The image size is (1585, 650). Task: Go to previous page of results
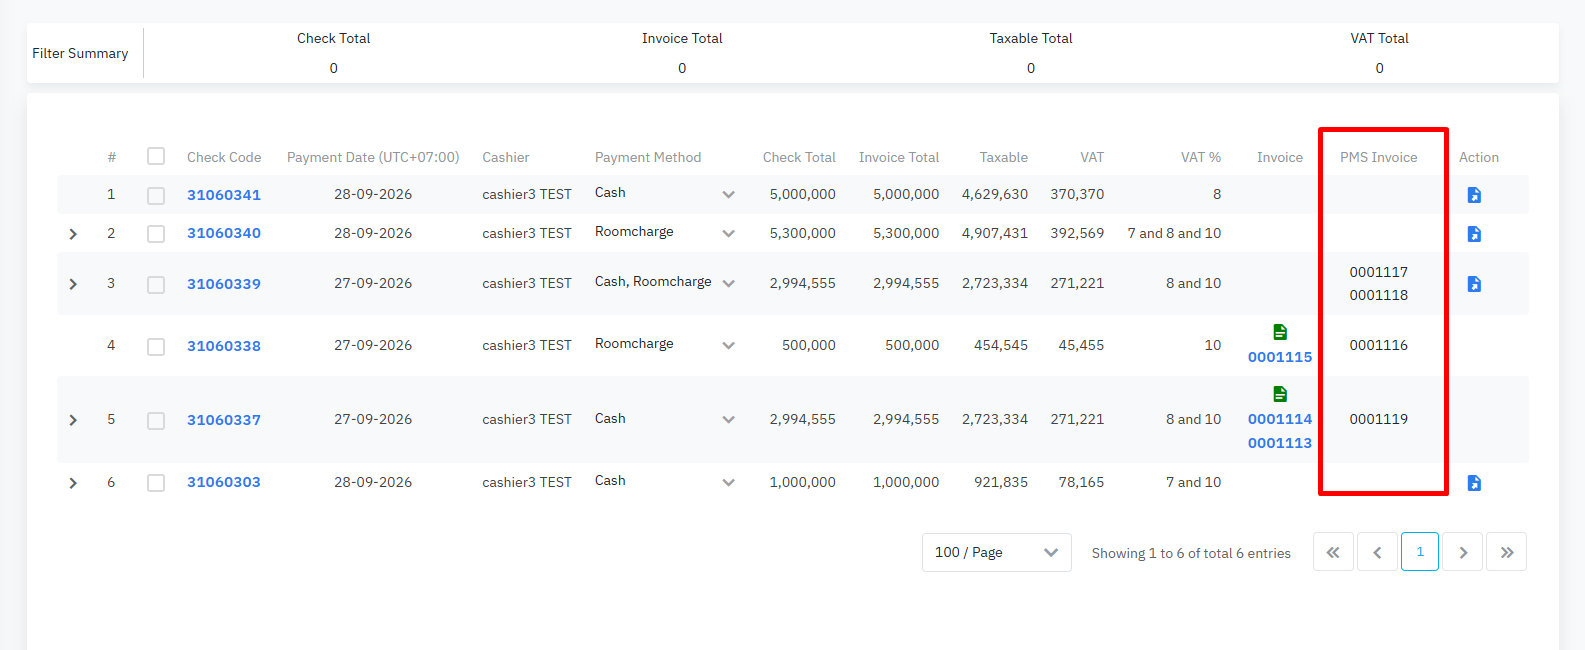tap(1377, 552)
